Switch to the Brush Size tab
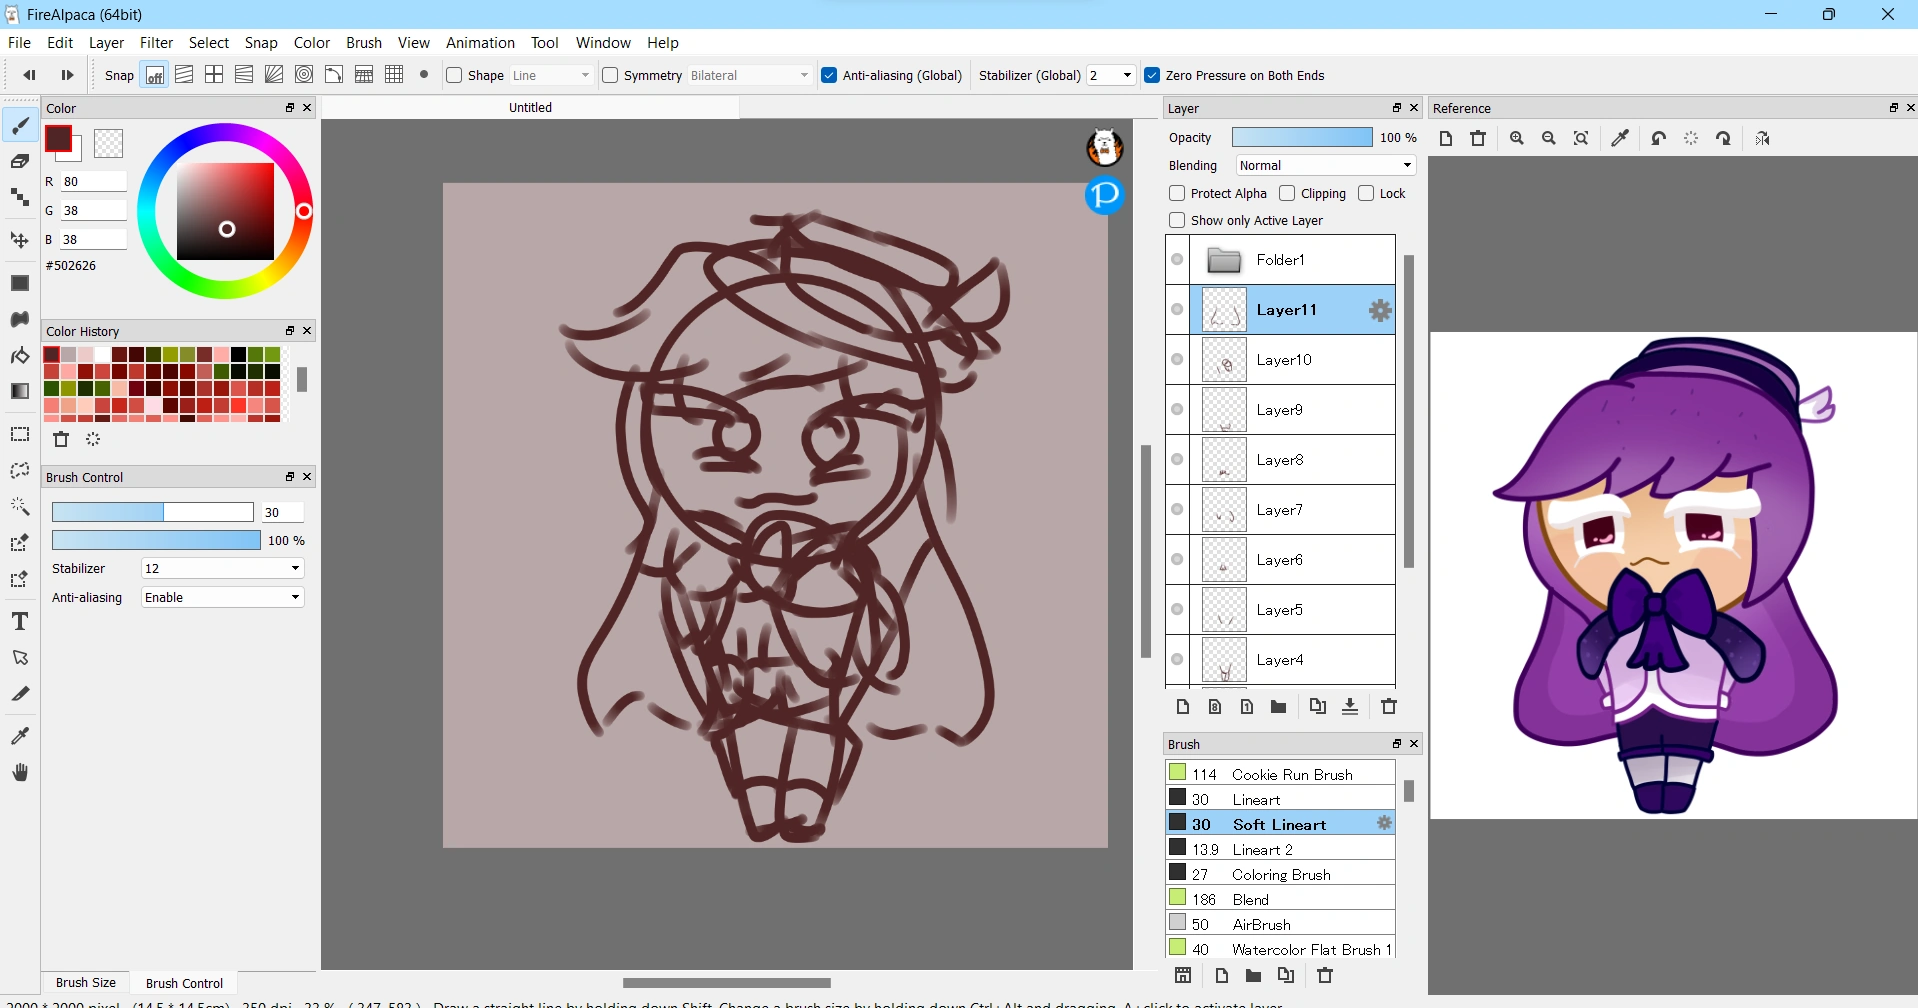 click(85, 982)
